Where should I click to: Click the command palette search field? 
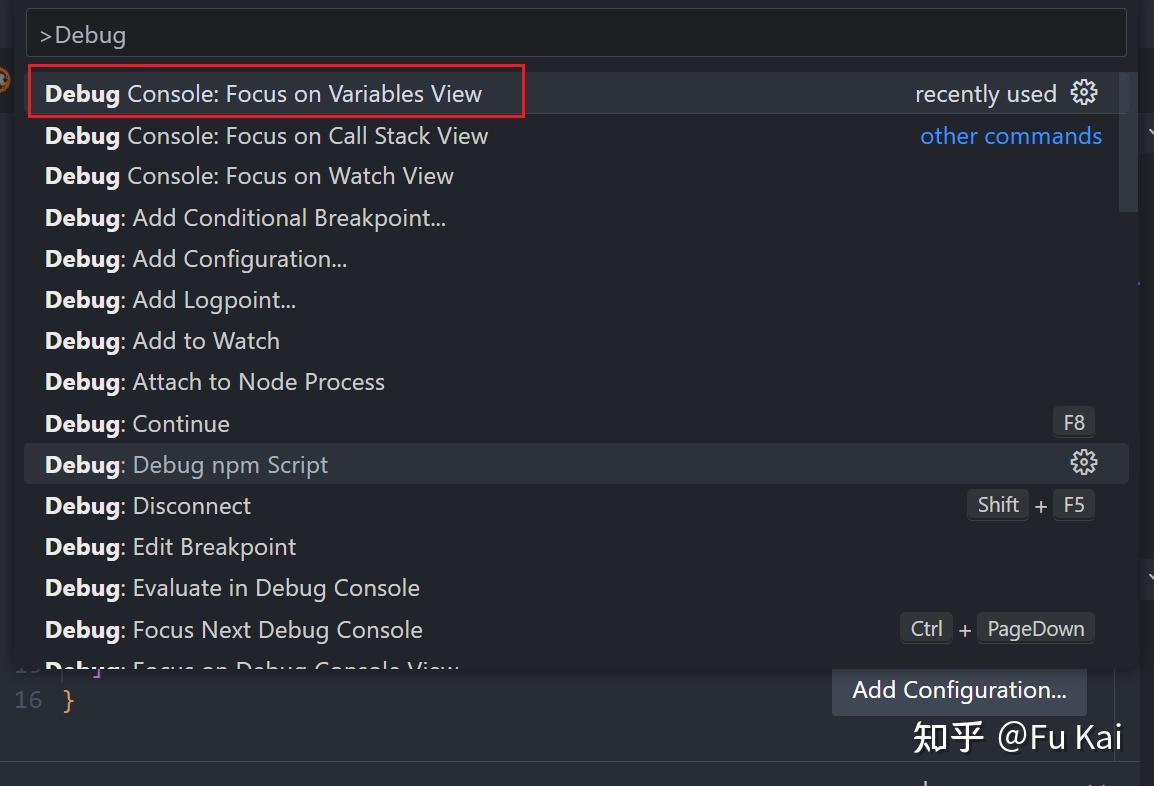575,33
